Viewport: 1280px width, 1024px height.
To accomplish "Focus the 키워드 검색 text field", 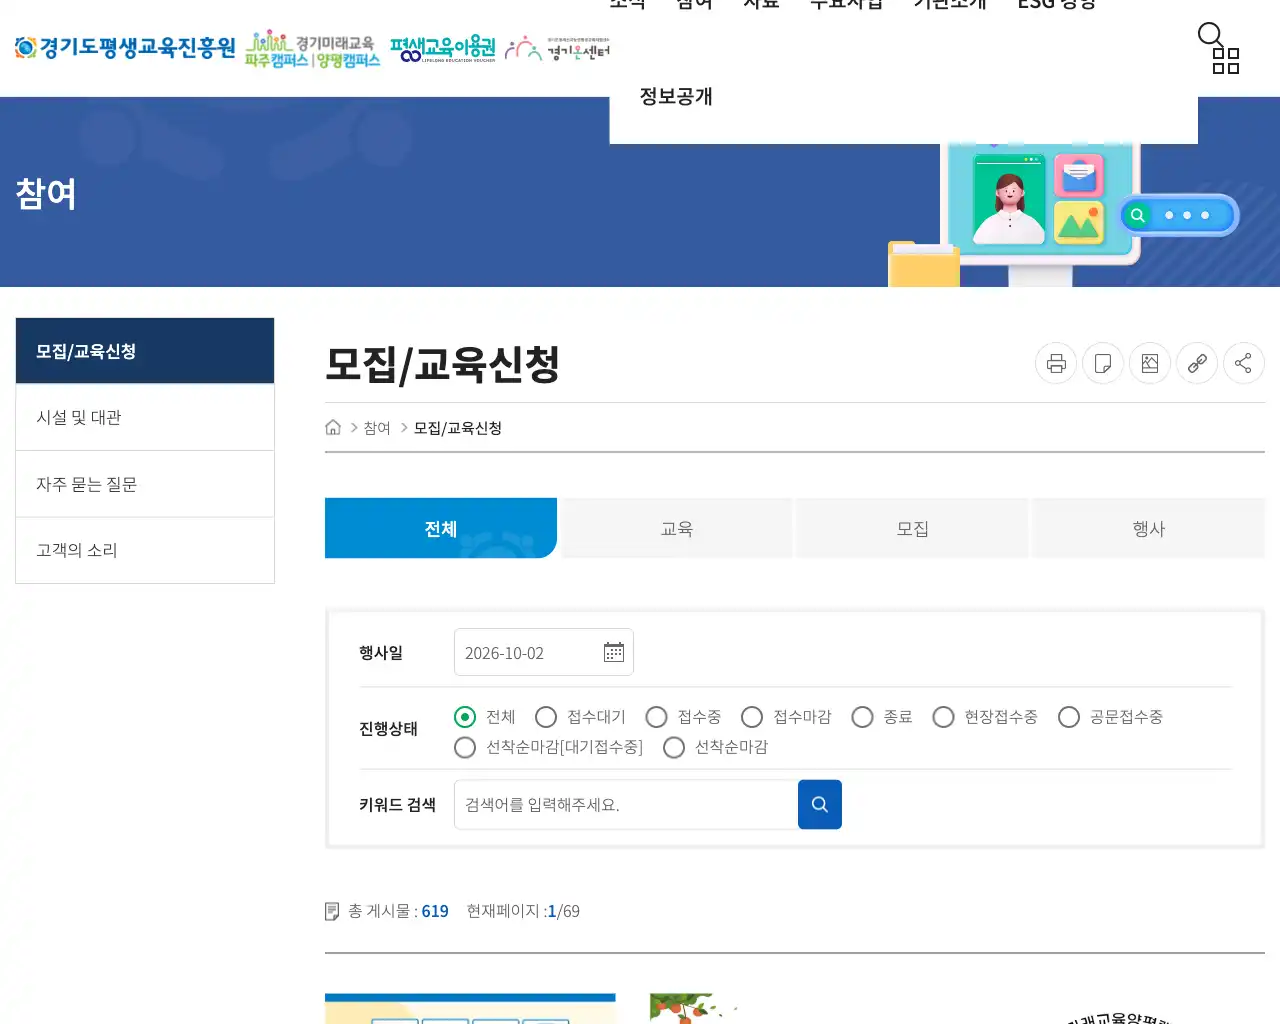I will tap(626, 804).
